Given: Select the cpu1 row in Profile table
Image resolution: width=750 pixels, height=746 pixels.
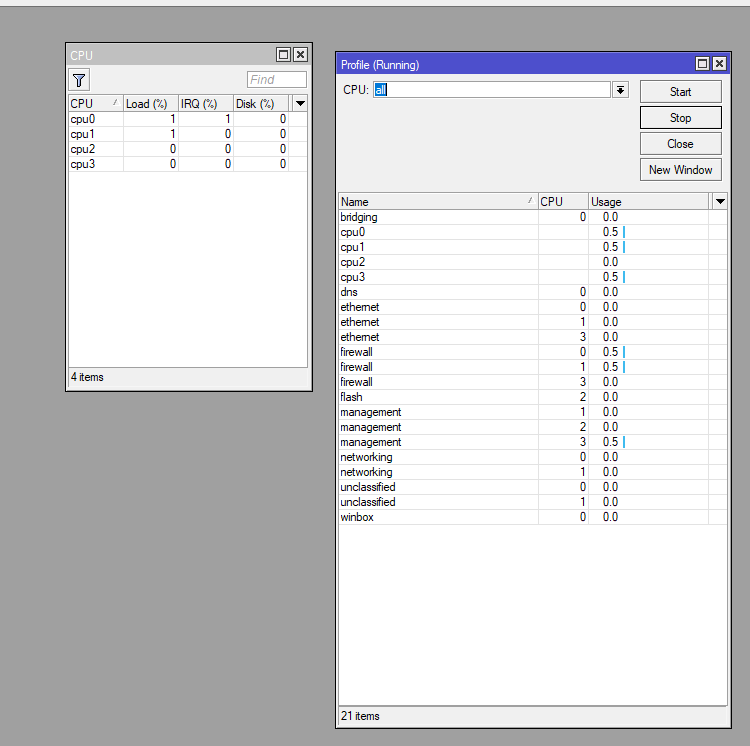Looking at the screenshot, I should pyautogui.click(x=533, y=247).
